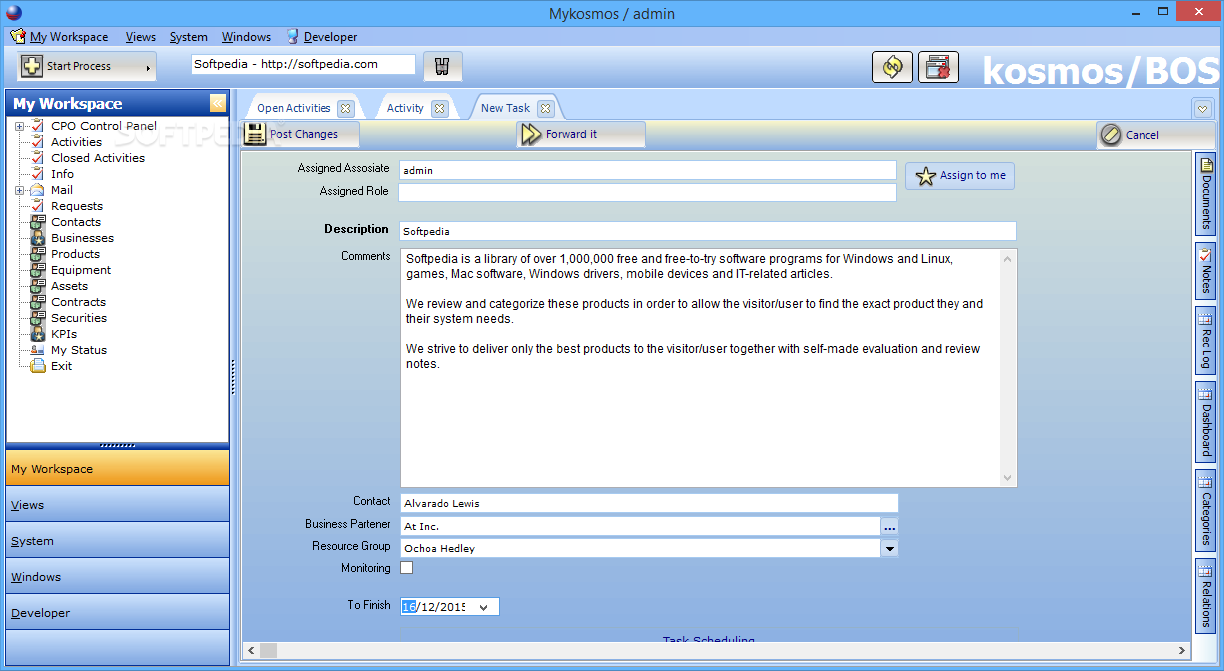1224x671 pixels.
Task: Open the Notes side panel
Action: 1206,271
